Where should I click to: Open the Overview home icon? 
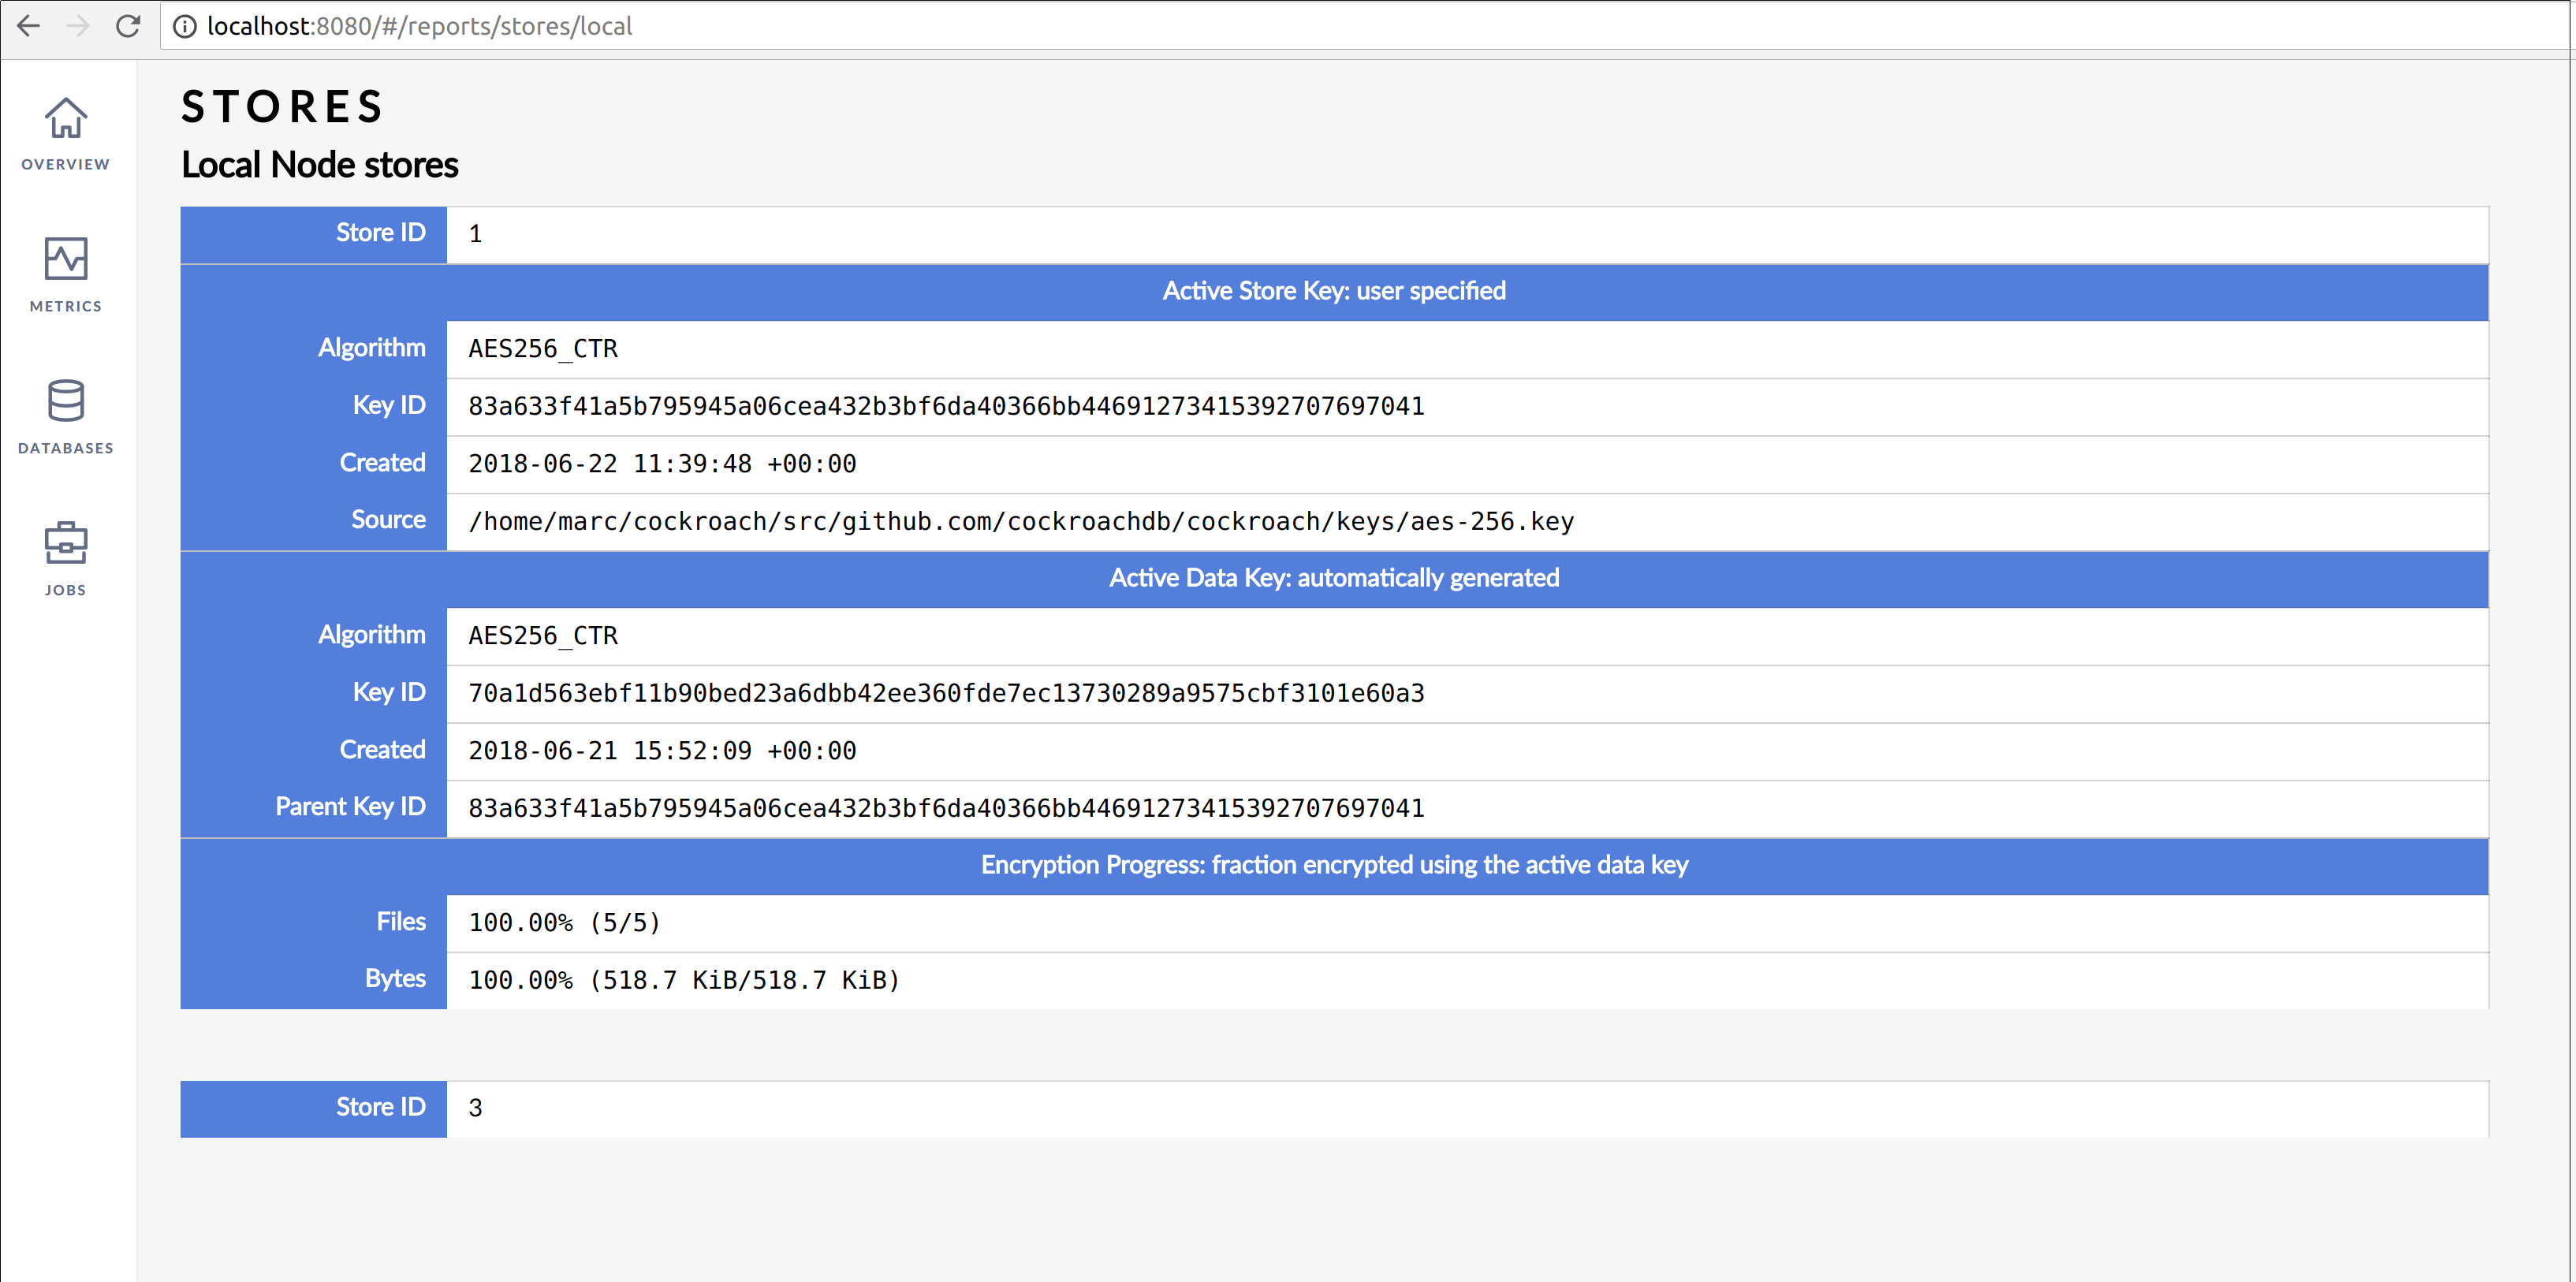[66, 118]
